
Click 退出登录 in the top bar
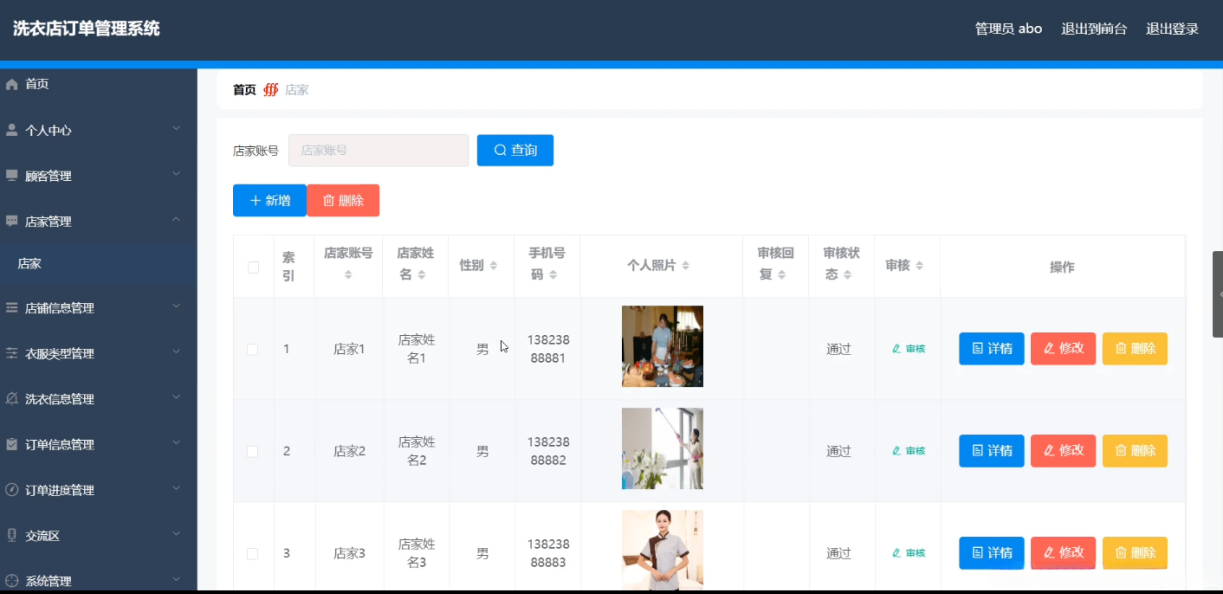[1171, 28]
